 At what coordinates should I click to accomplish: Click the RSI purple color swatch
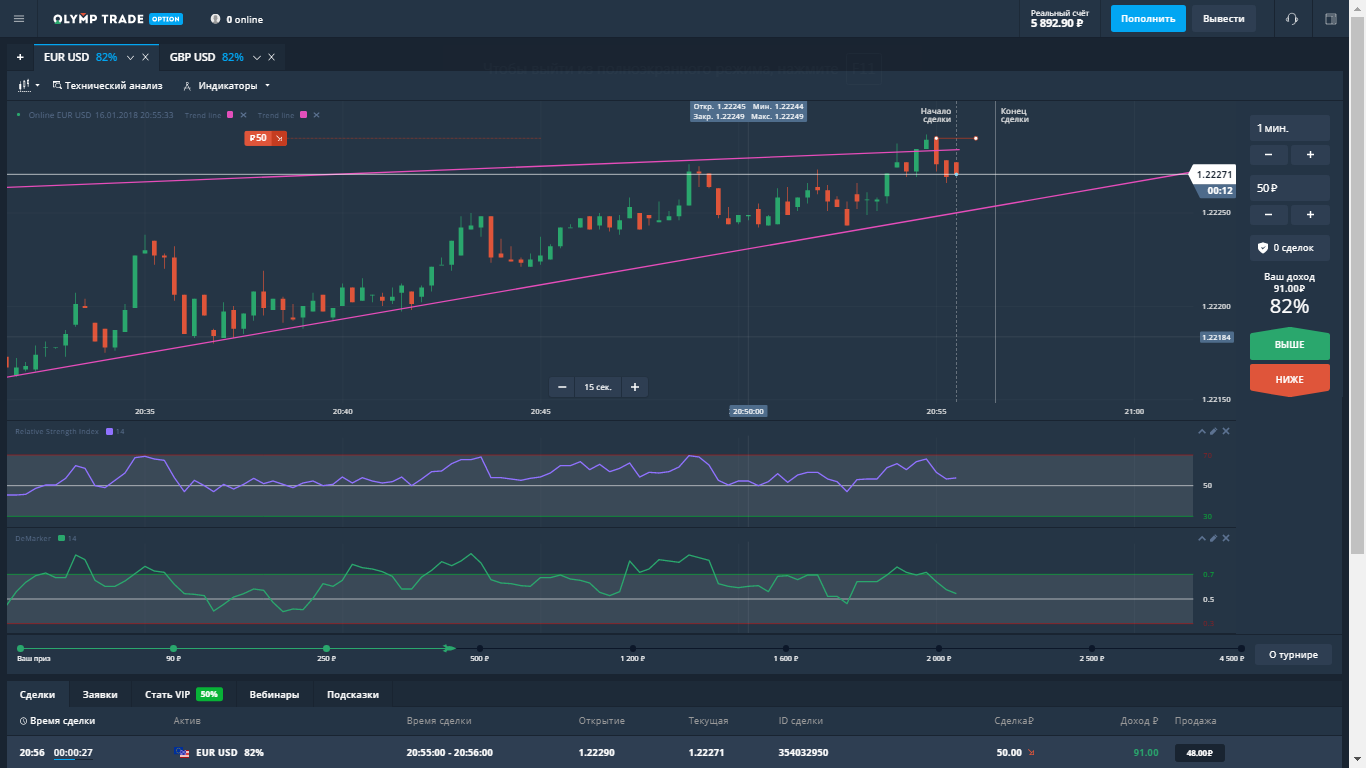109,431
